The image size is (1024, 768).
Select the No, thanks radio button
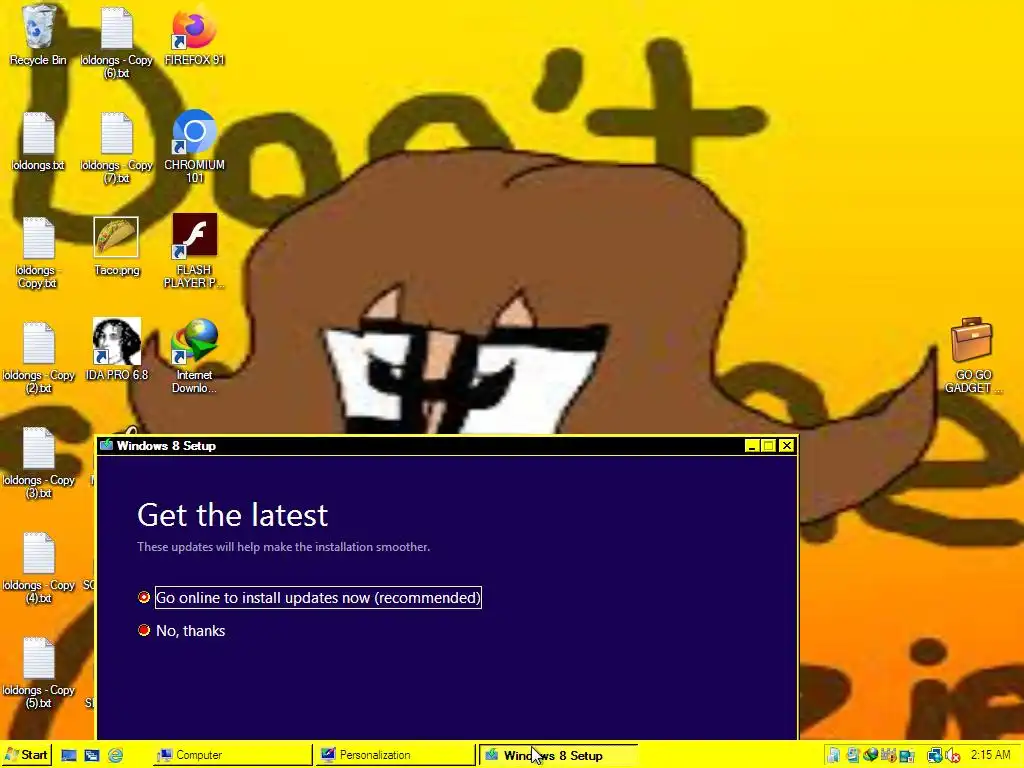click(144, 630)
